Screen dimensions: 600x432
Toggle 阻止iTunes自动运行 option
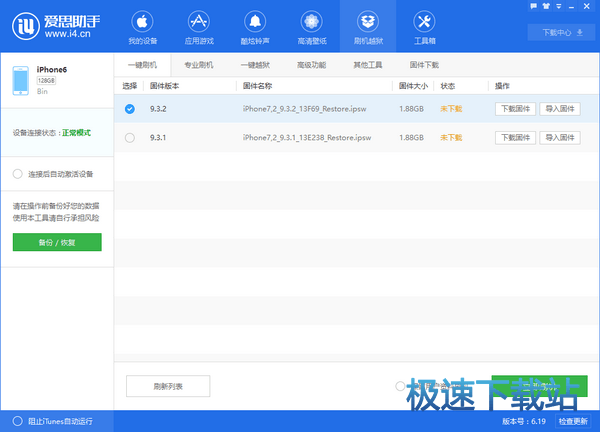18,421
